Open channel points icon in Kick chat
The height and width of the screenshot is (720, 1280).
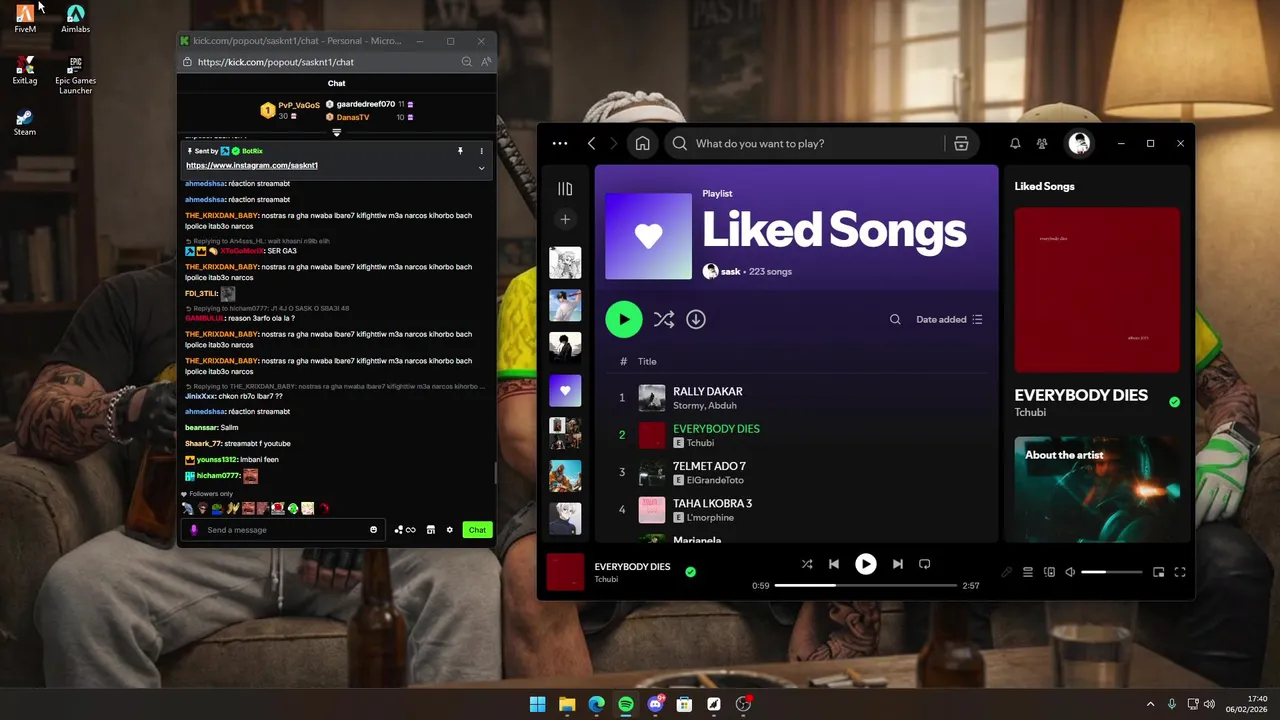(405, 530)
